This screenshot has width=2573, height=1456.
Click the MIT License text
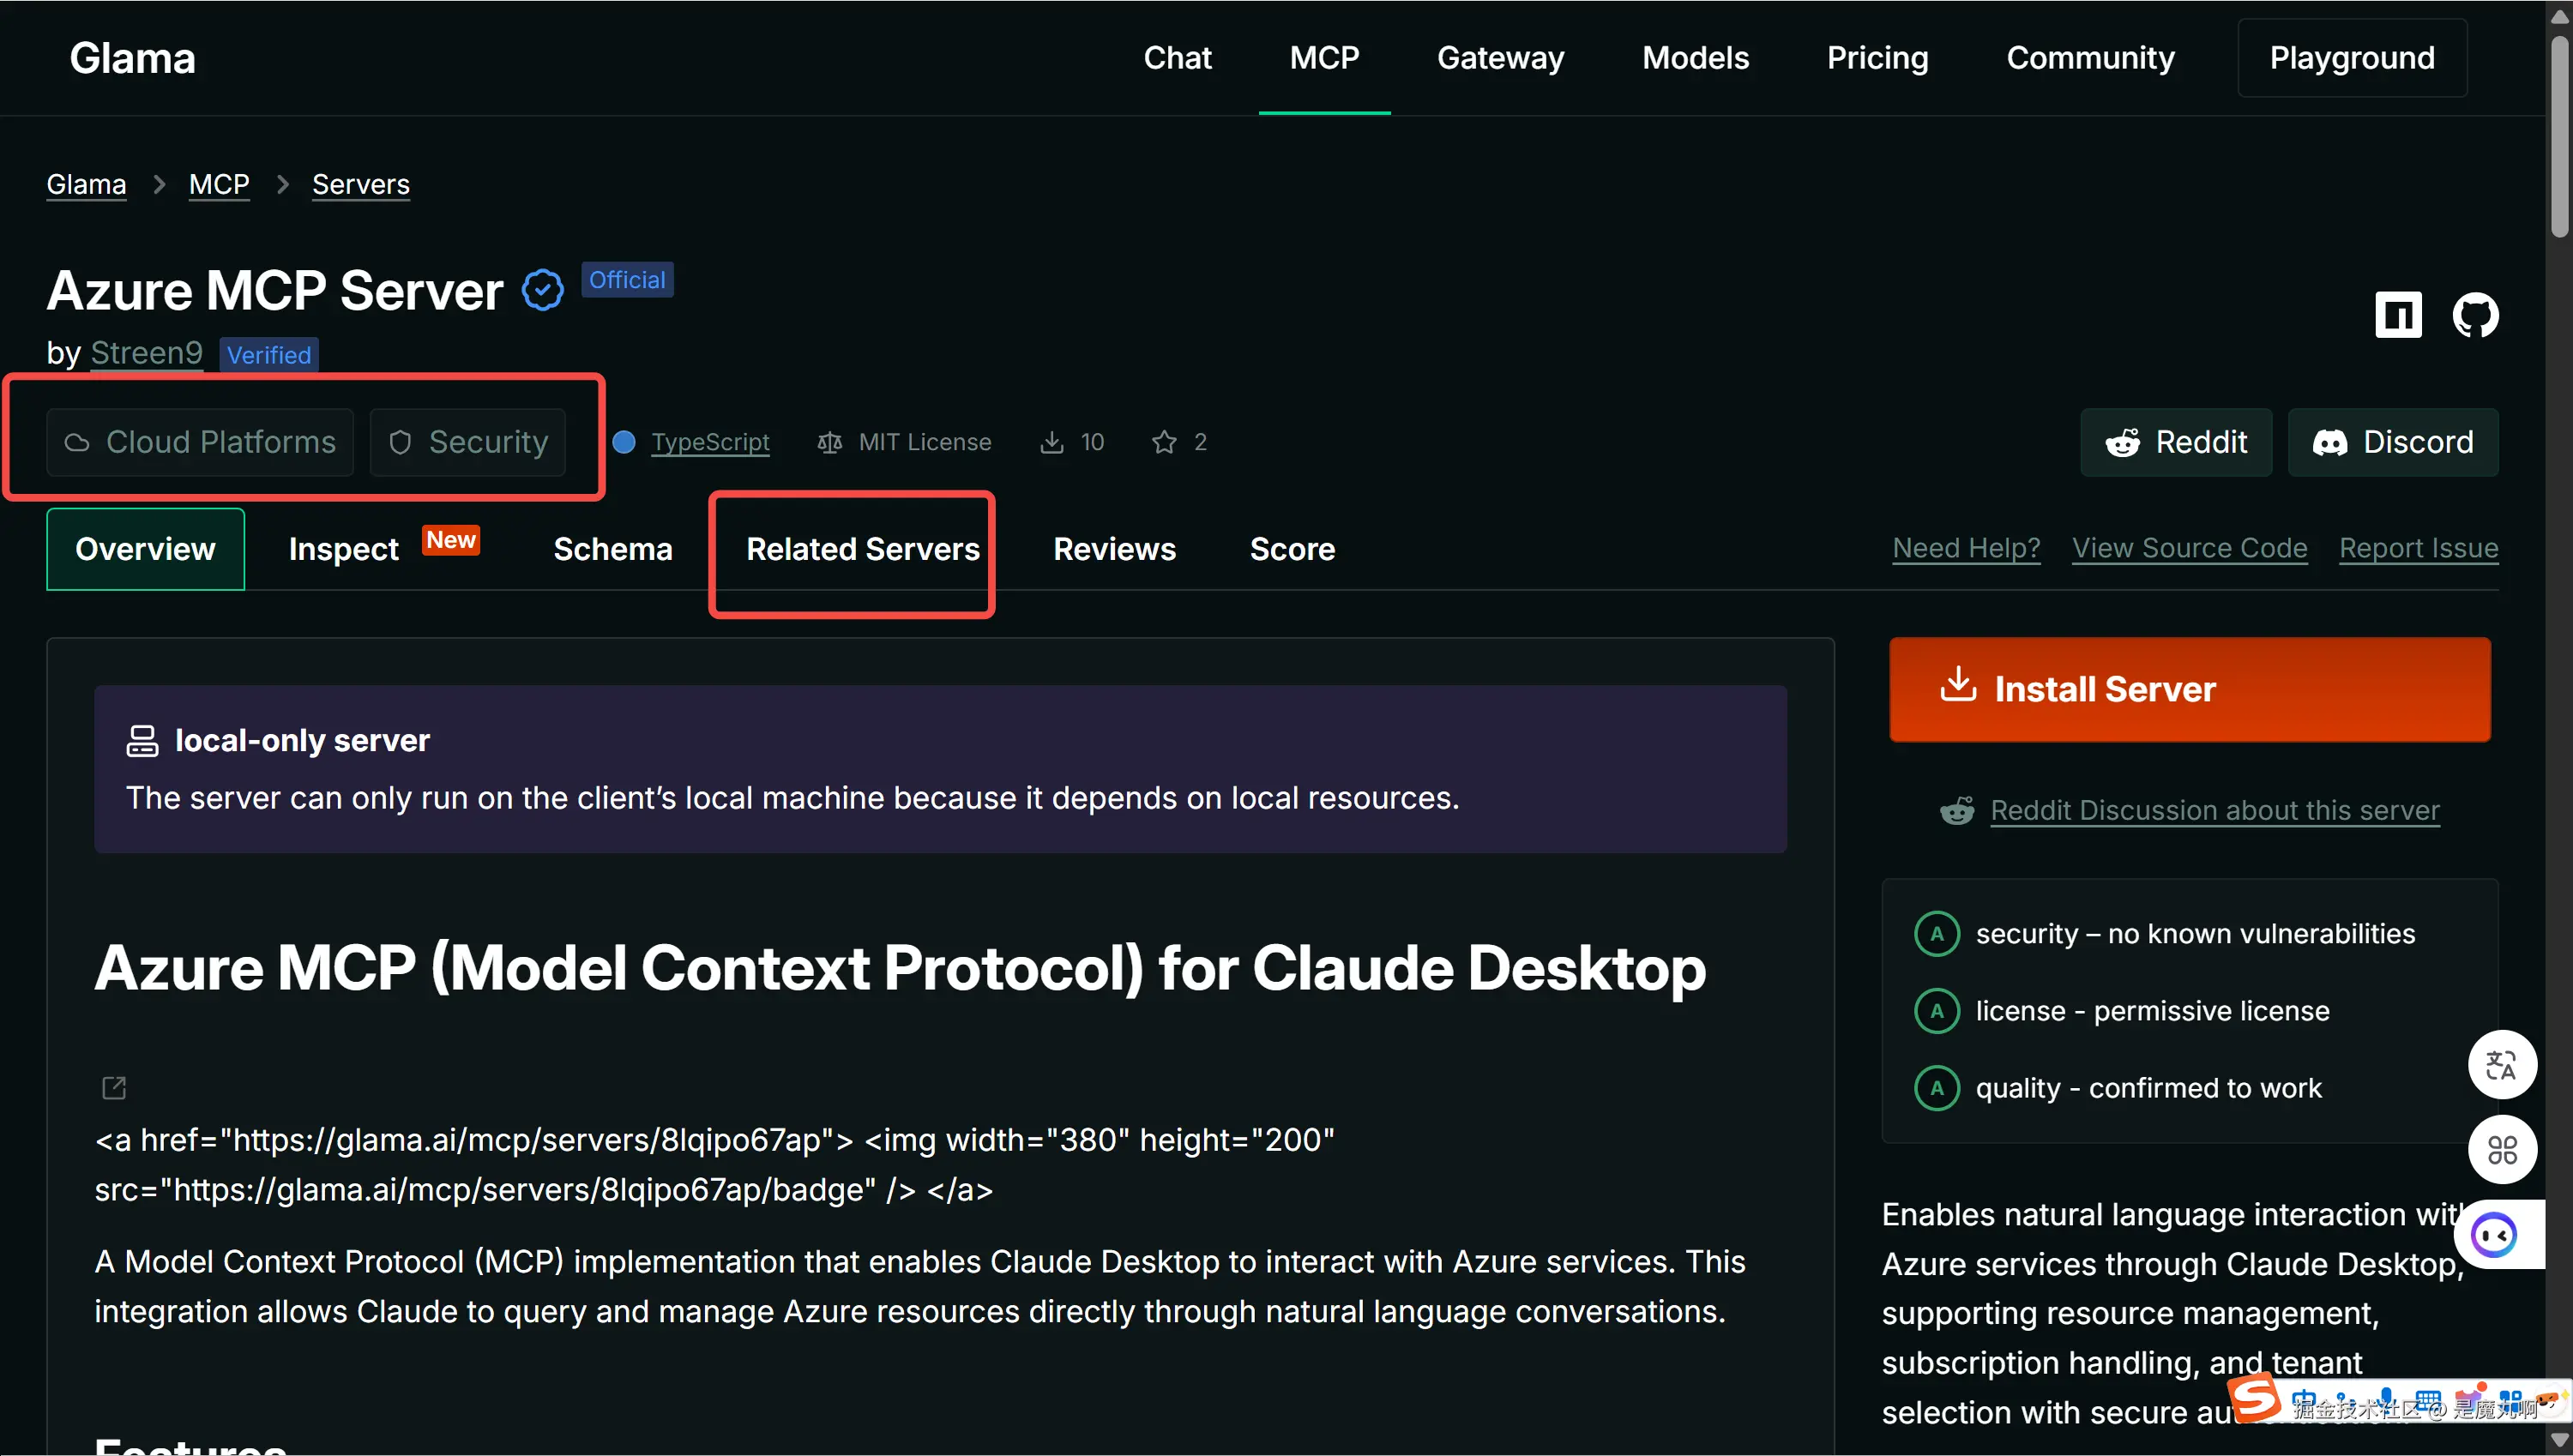(x=925, y=442)
